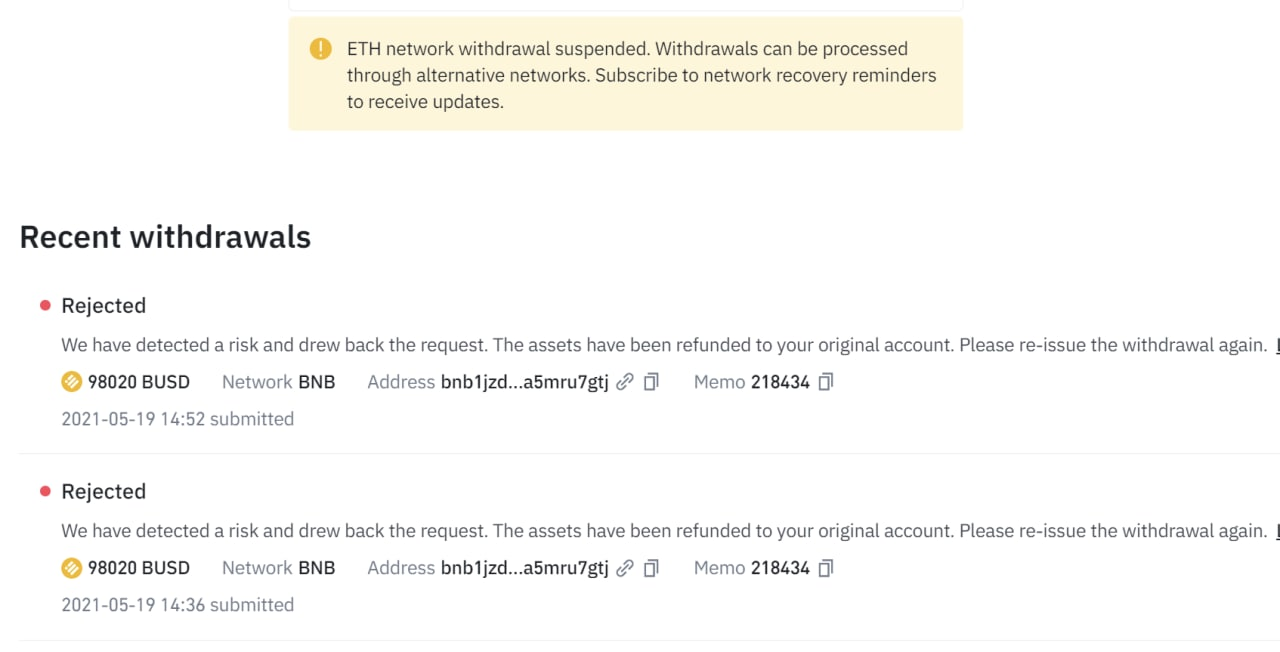Copy memo 218434 of the 14:52 withdrawal
The image size is (1280, 652).
826,382
